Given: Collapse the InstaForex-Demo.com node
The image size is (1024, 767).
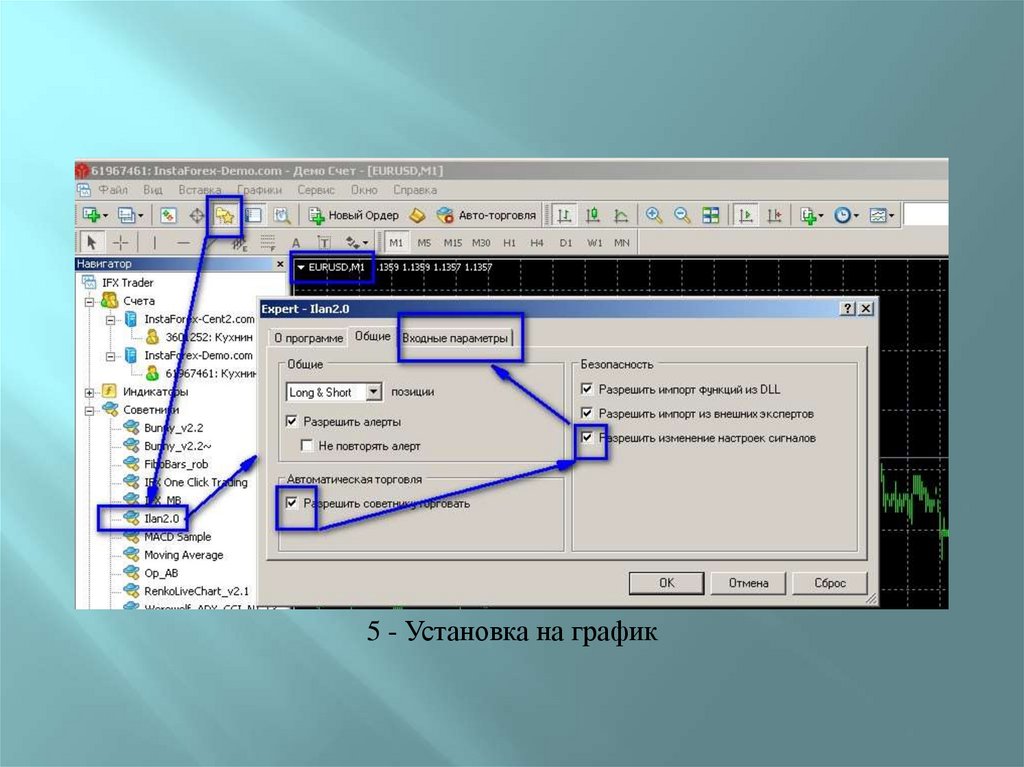Looking at the screenshot, I should coord(110,356).
